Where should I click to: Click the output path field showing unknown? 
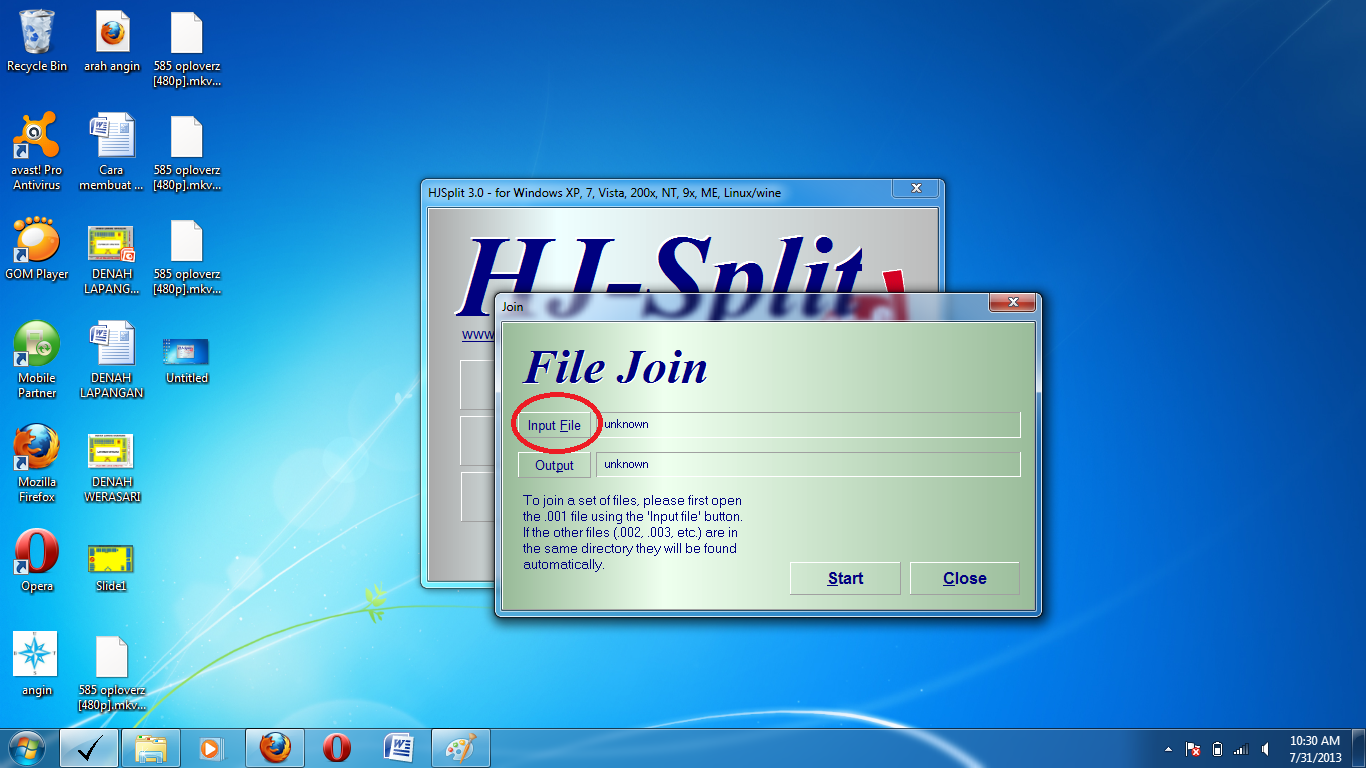tap(808, 465)
